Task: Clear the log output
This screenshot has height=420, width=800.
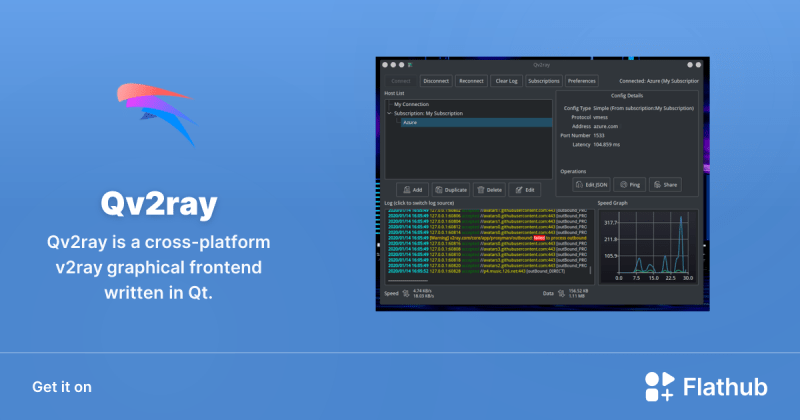Action: (x=507, y=81)
